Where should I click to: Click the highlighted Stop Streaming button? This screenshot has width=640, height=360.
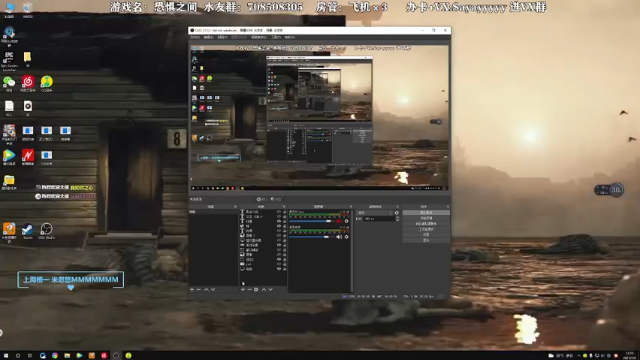point(426,213)
